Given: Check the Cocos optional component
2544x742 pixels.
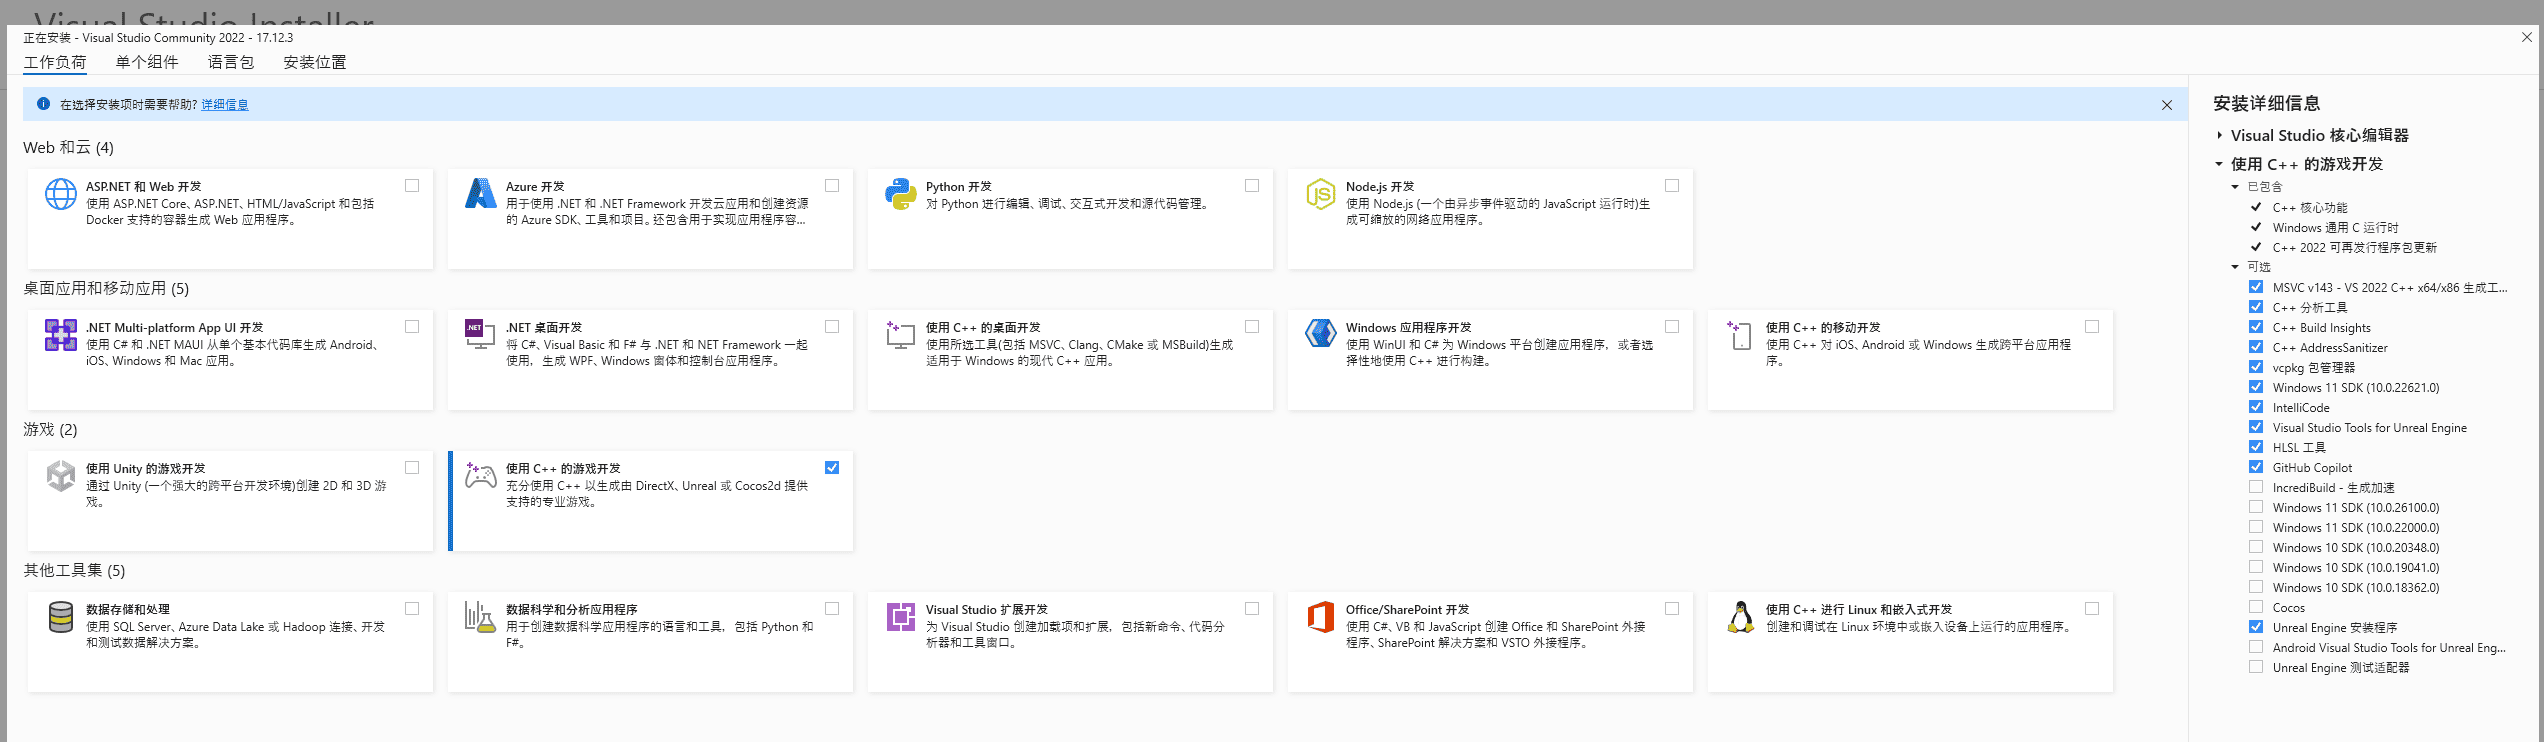Looking at the screenshot, I should click(2256, 607).
